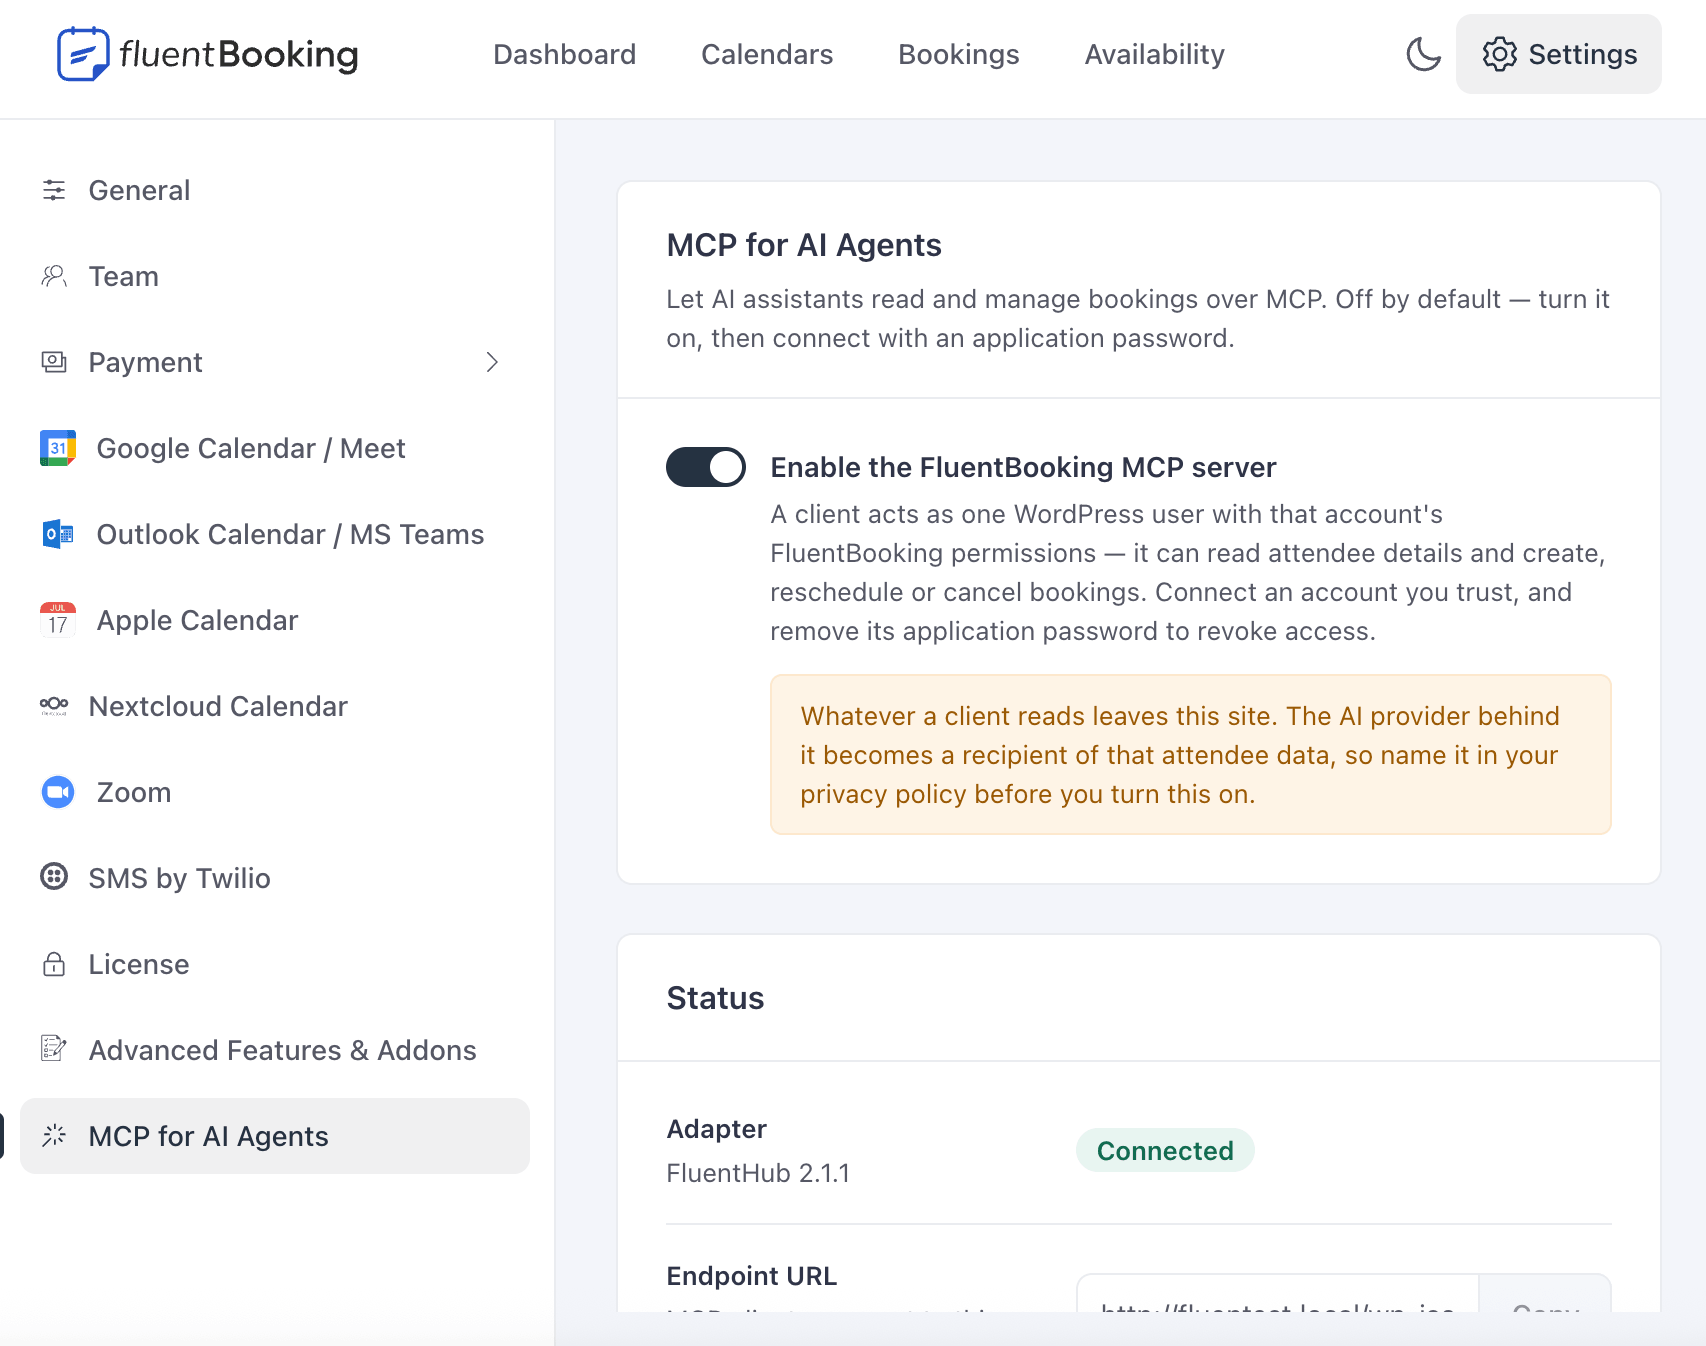Click the Apple Calendar icon
This screenshot has width=1706, height=1346.
point(58,620)
